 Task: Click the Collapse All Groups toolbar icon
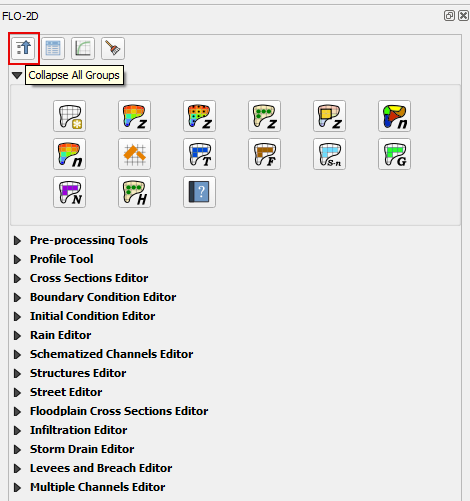point(23,48)
